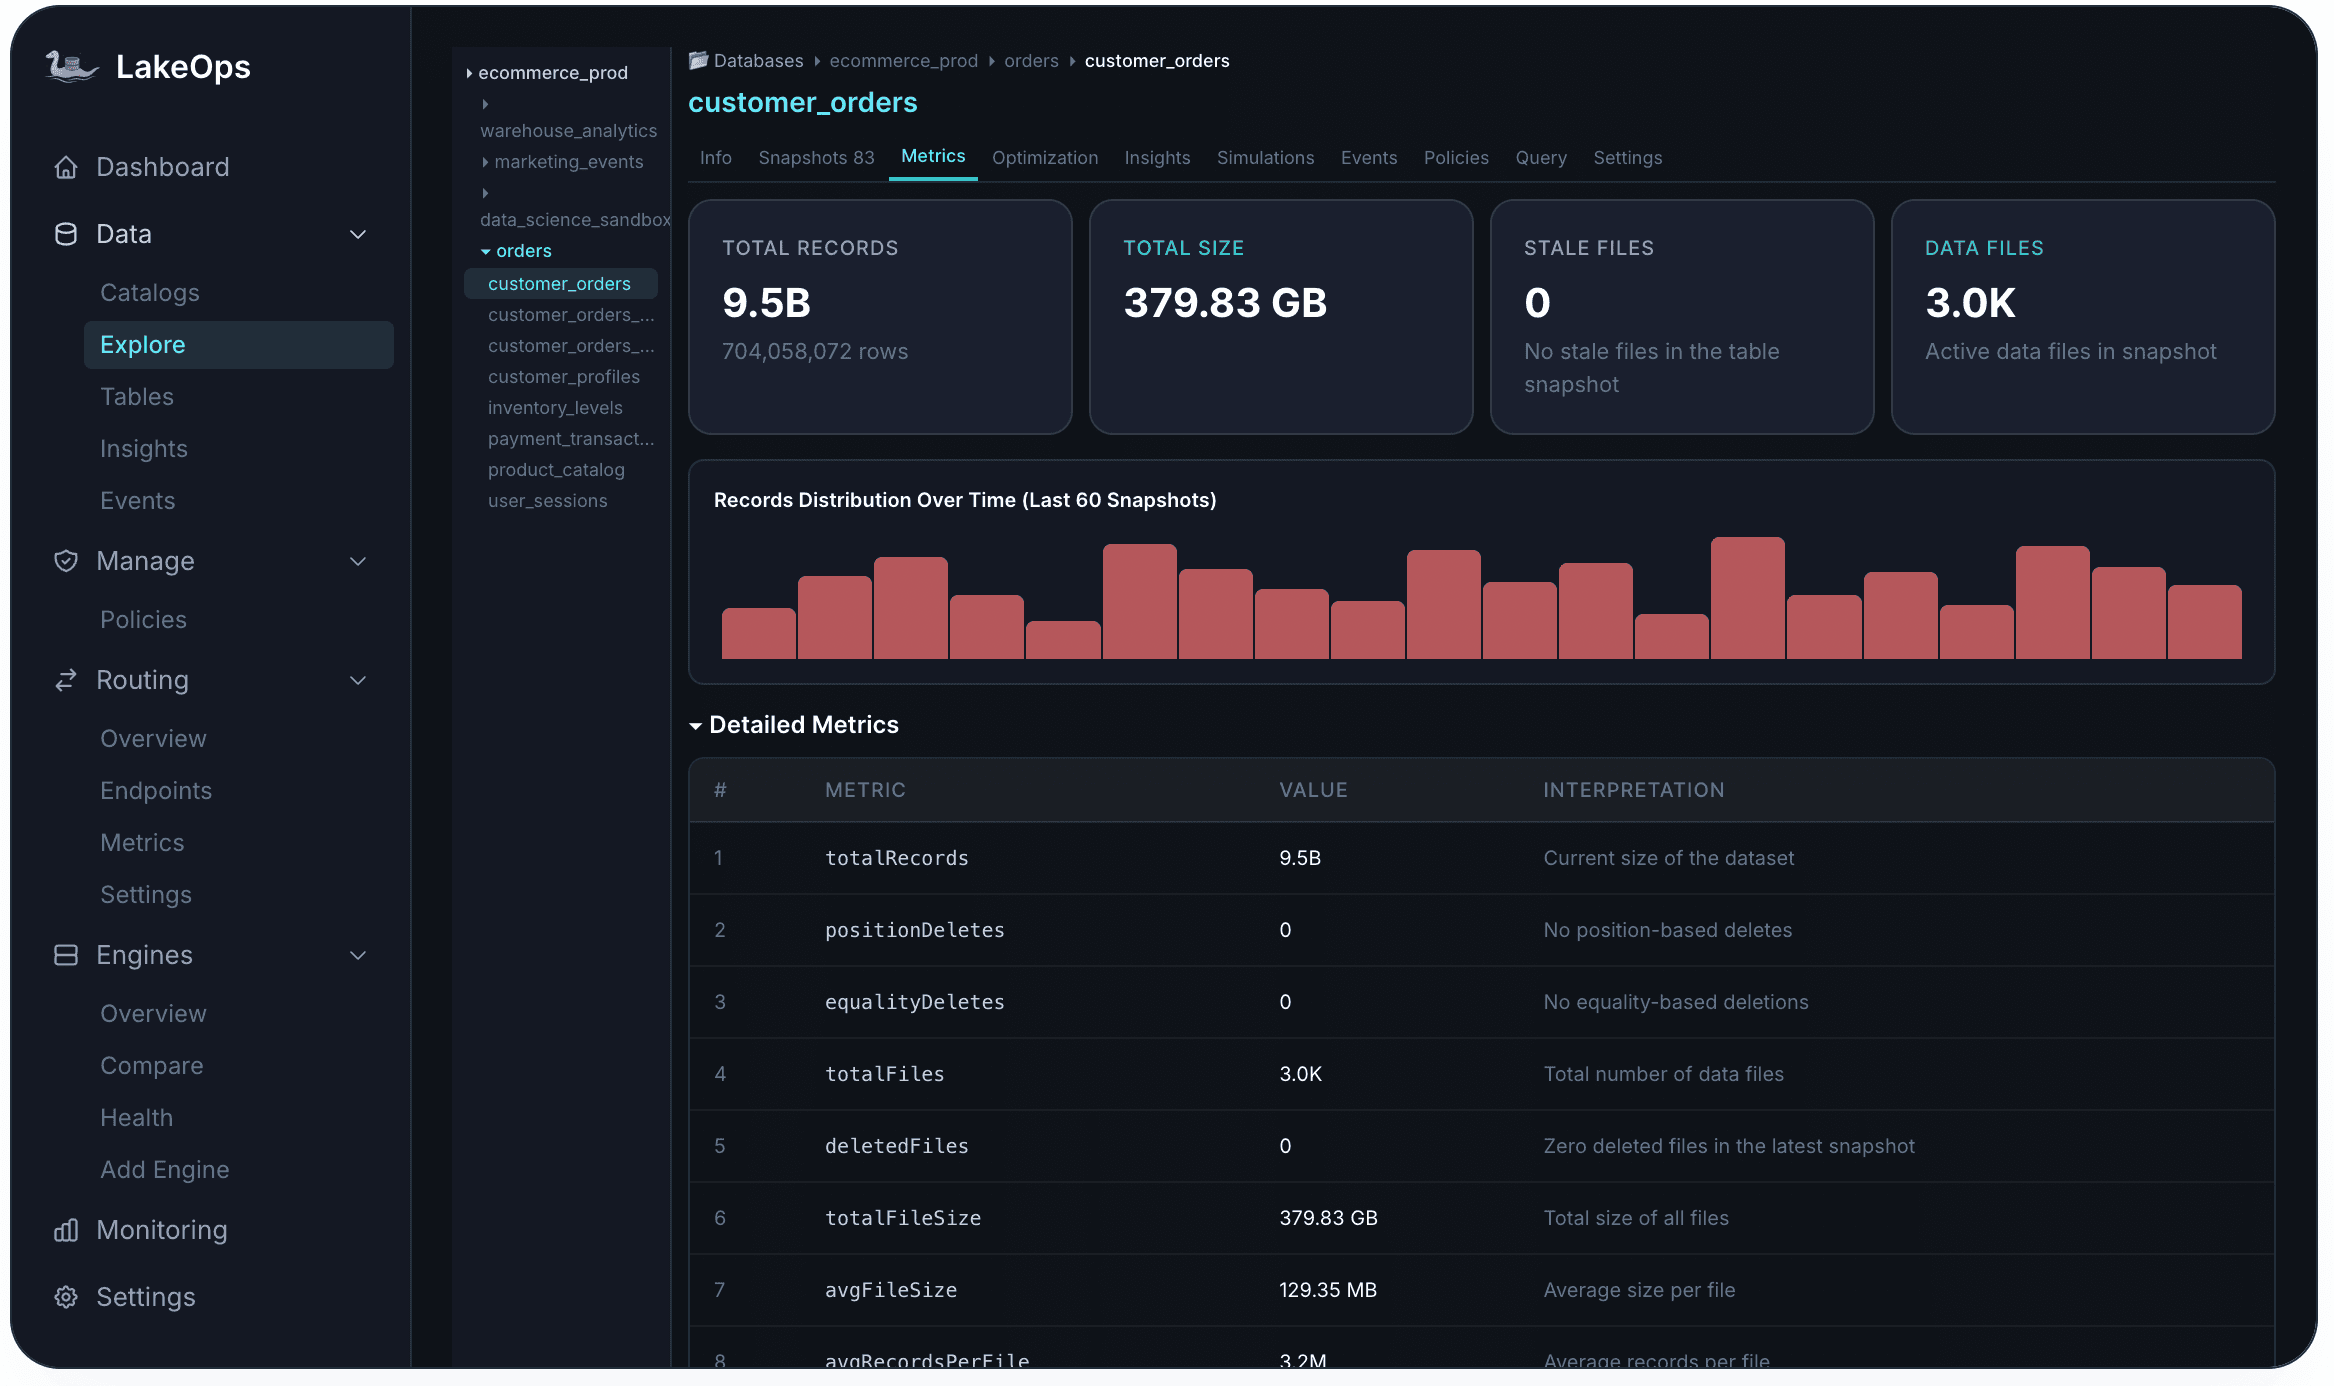Click the Settings gear icon in sidebar

pos(66,1297)
